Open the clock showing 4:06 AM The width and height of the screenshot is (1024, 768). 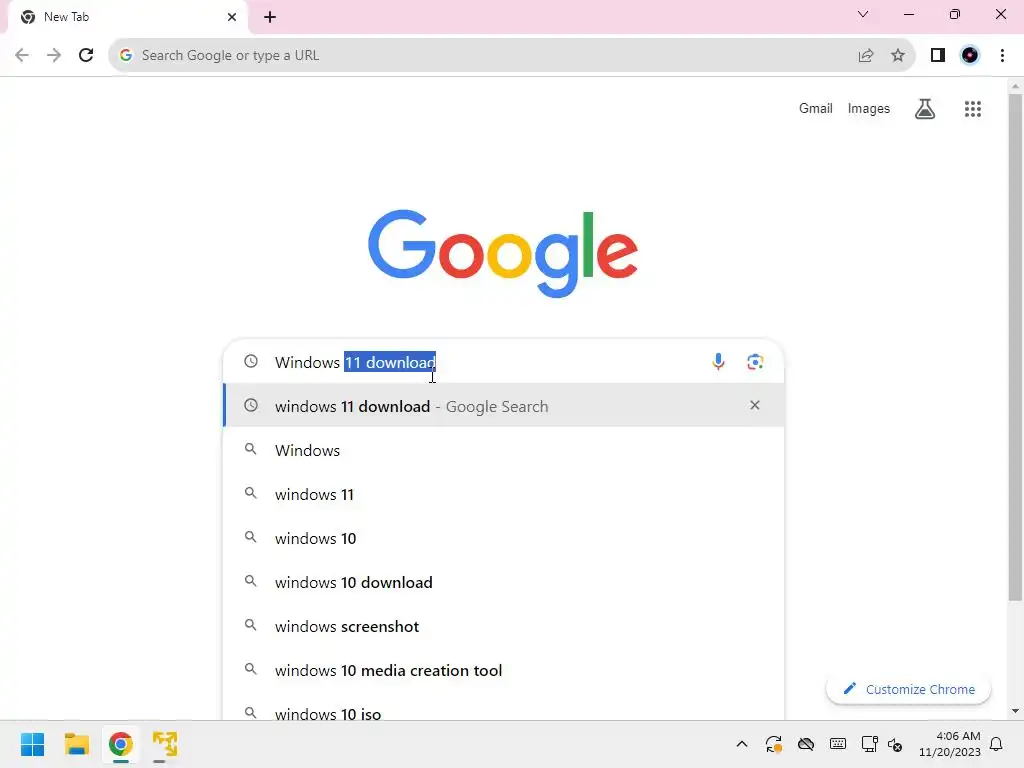pyautogui.click(x=950, y=744)
